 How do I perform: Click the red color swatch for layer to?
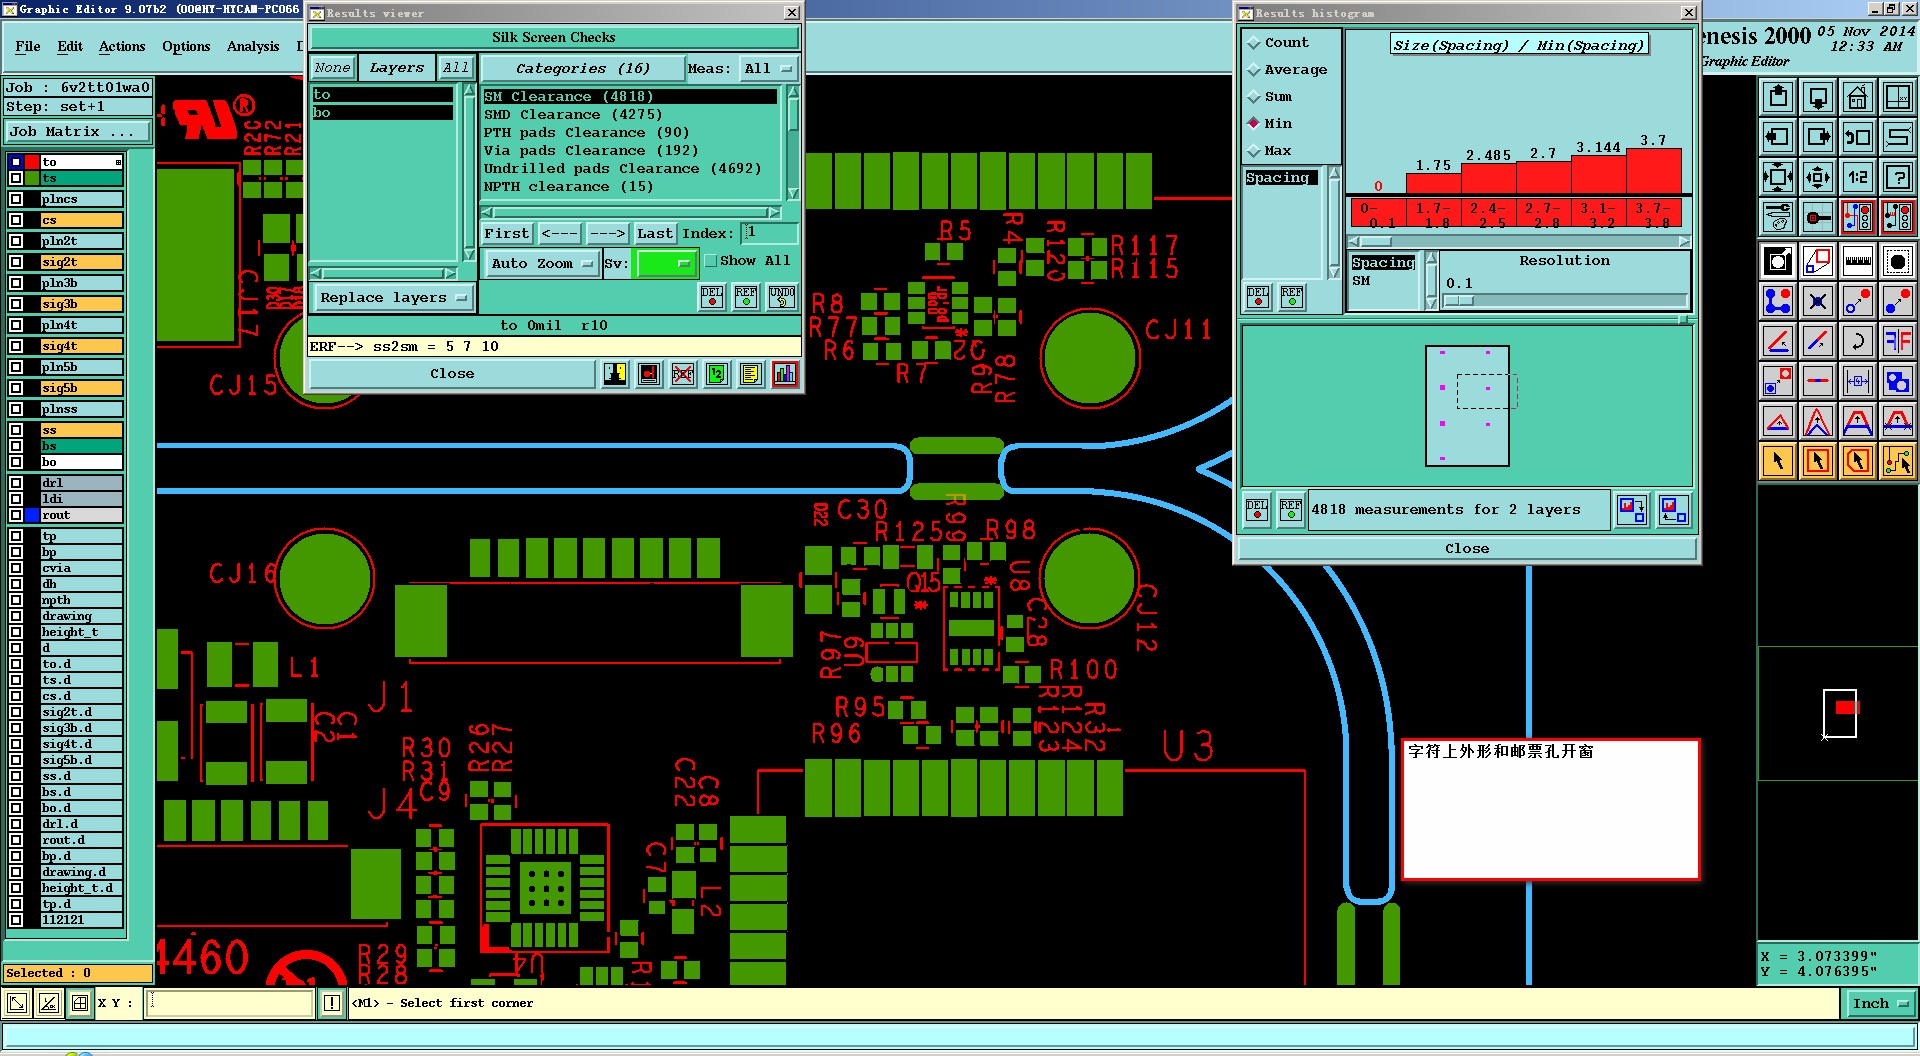[x=32, y=162]
